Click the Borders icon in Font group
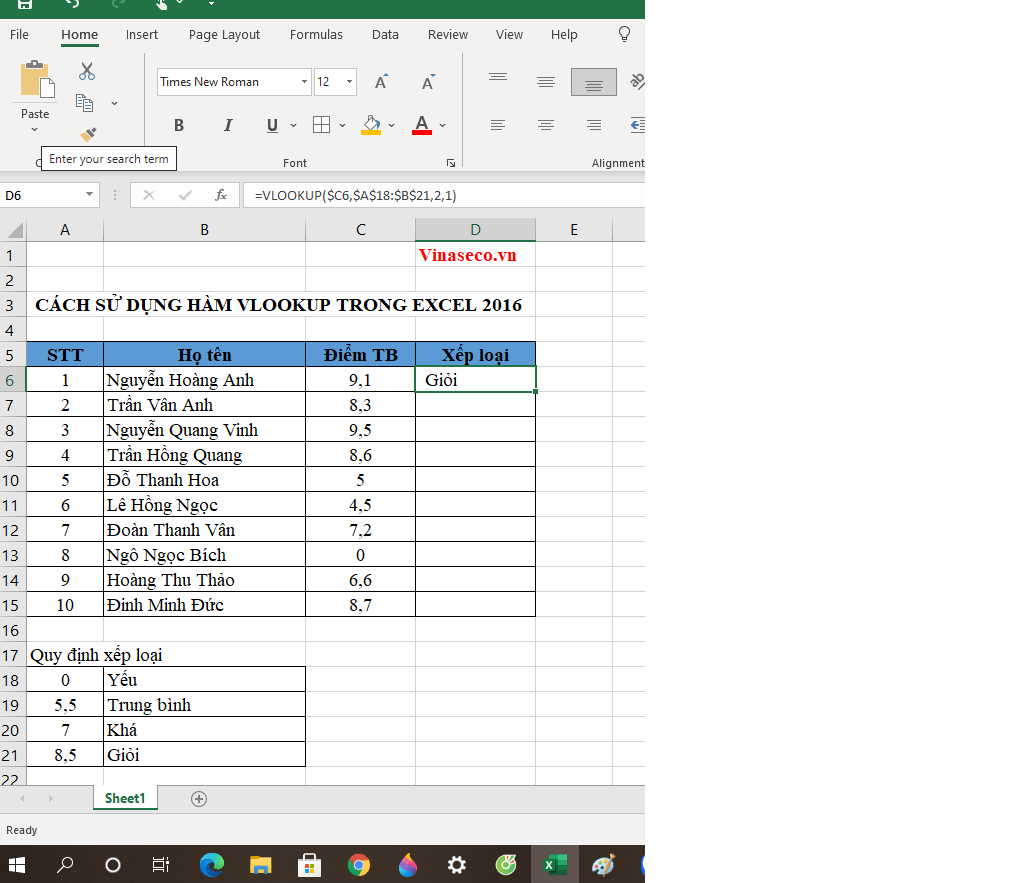1014x883 pixels. (x=321, y=125)
